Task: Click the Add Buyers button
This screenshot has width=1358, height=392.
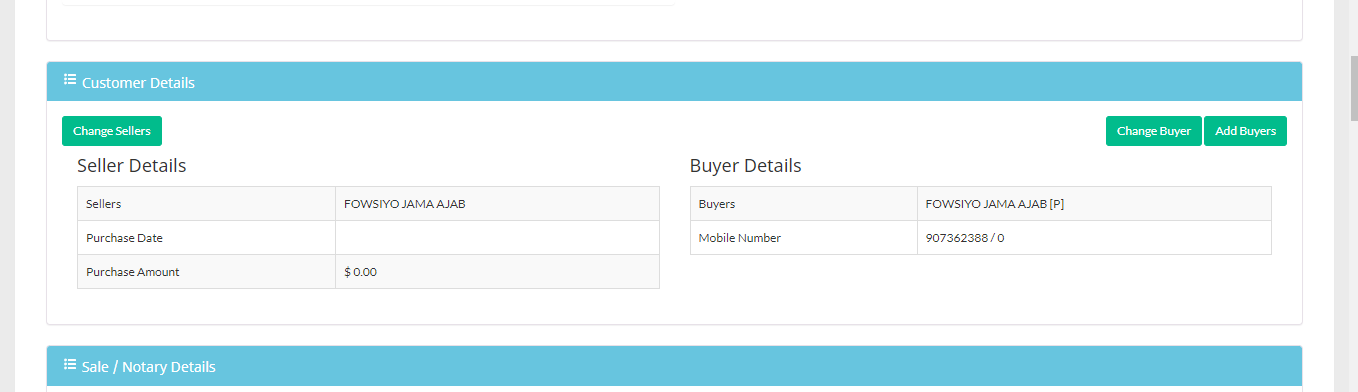Action: [1245, 131]
